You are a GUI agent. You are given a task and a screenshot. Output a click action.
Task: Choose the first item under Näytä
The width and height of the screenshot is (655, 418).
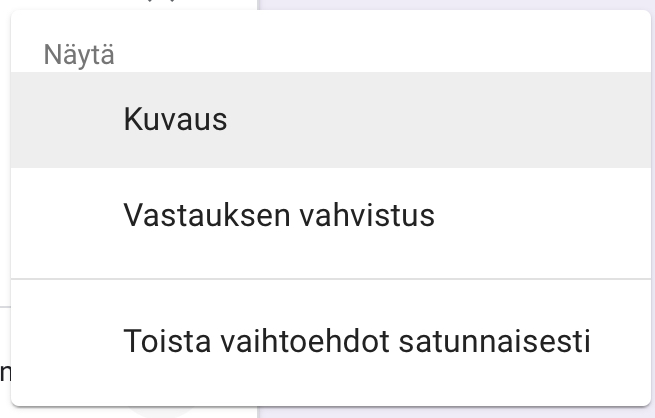(175, 120)
